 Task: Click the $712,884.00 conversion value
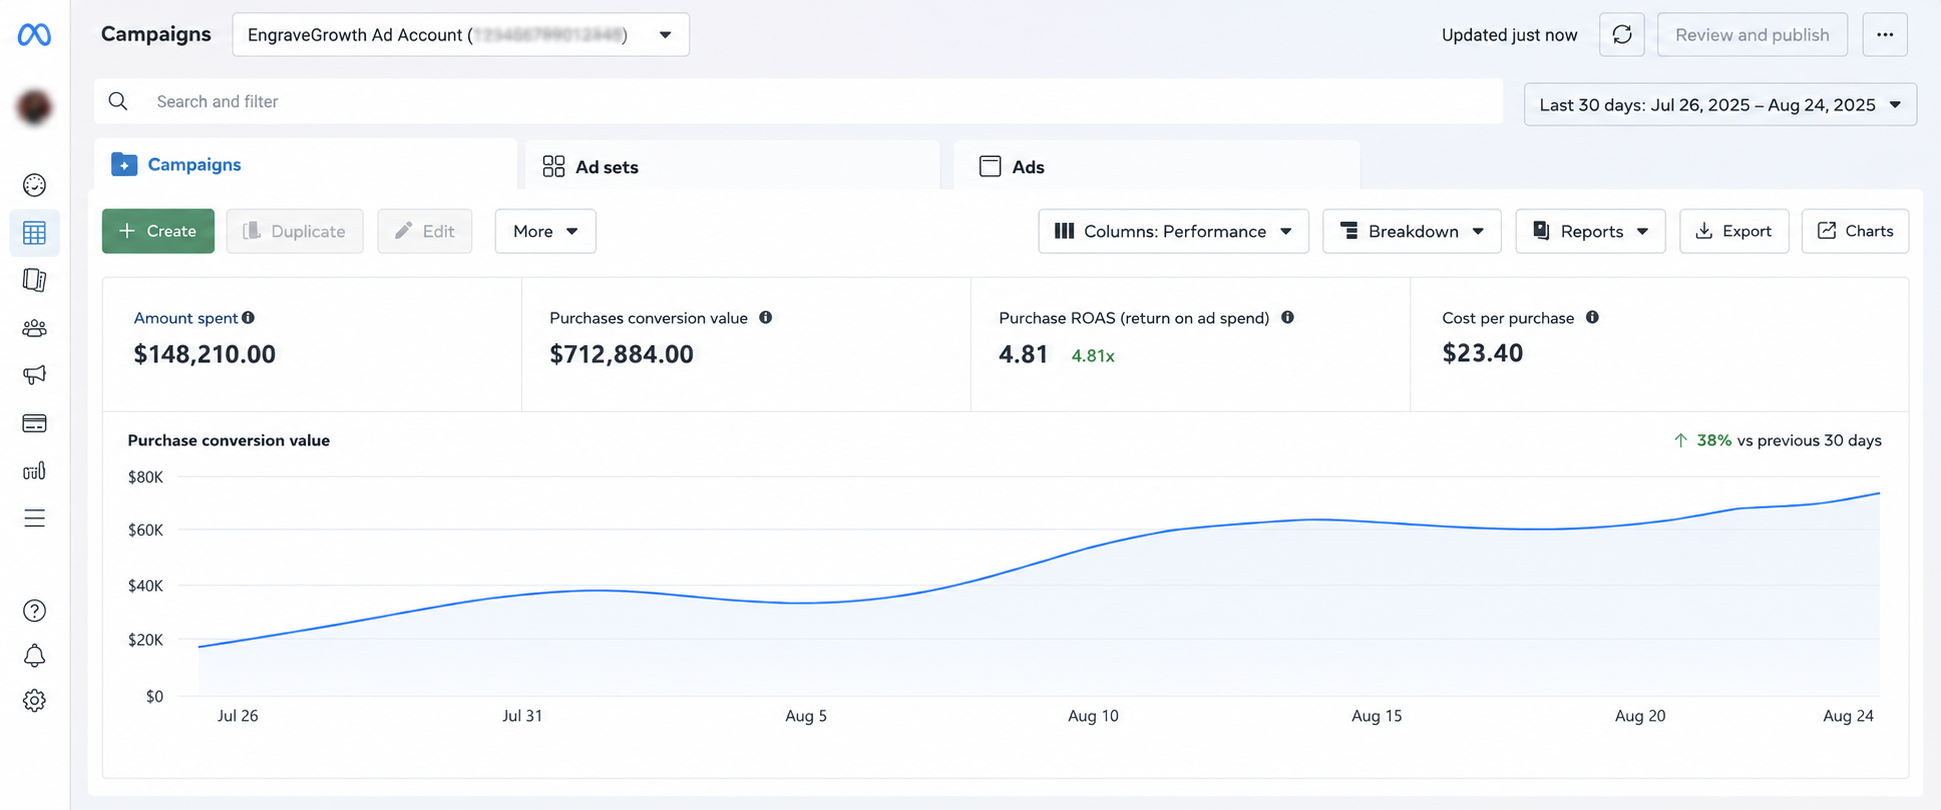pyautogui.click(x=621, y=354)
